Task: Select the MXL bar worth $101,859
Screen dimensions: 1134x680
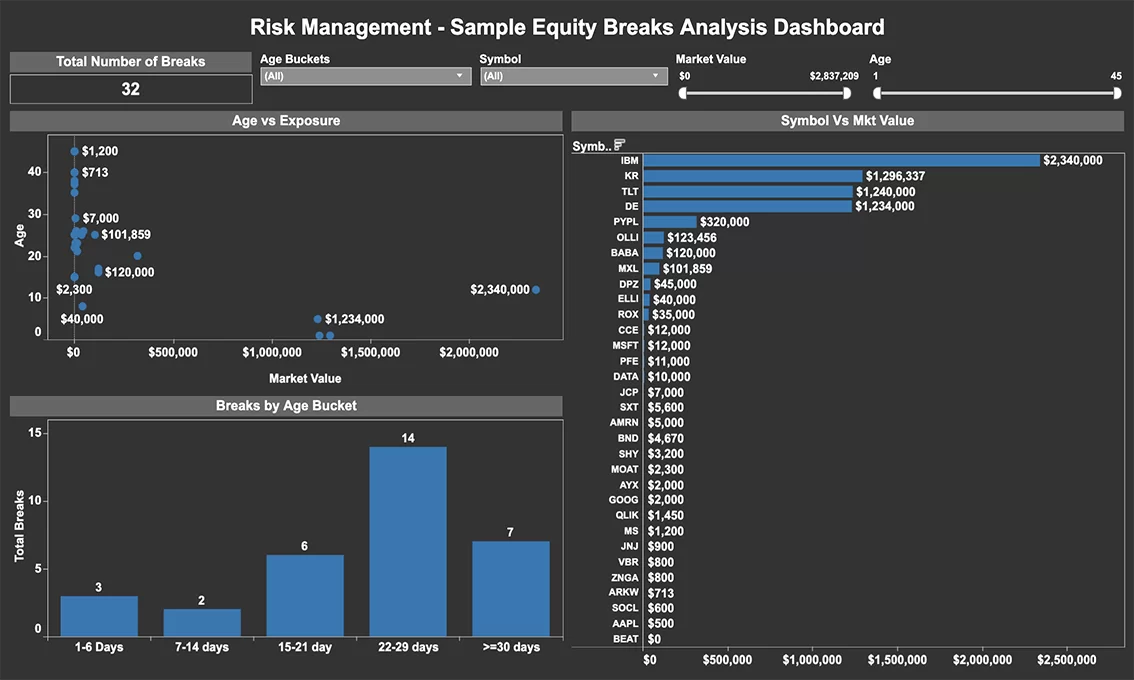Action: [652, 268]
